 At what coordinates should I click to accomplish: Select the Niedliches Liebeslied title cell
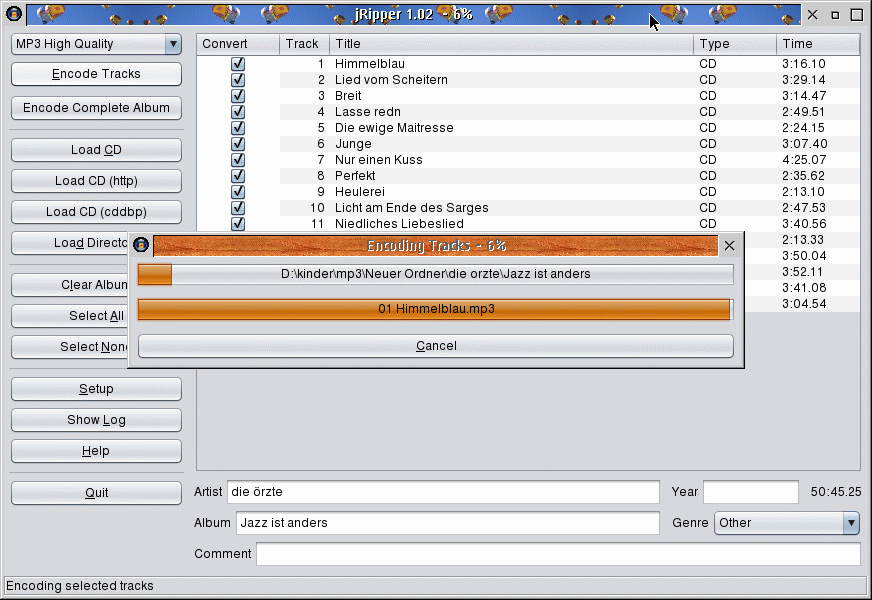point(511,224)
